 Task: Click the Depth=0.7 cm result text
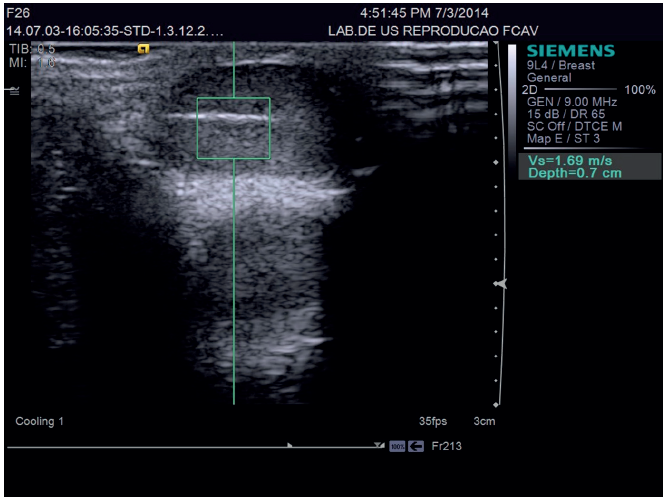click(574, 173)
